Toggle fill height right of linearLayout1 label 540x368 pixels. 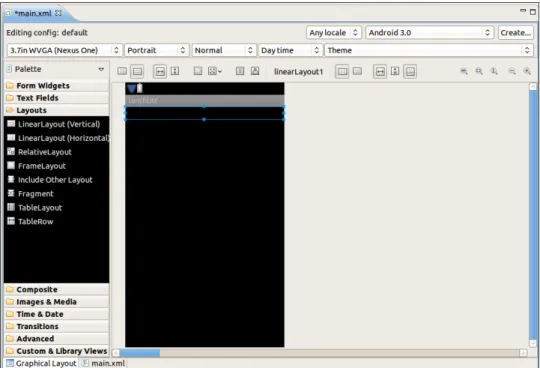pyautogui.click(x=395, y=71)
